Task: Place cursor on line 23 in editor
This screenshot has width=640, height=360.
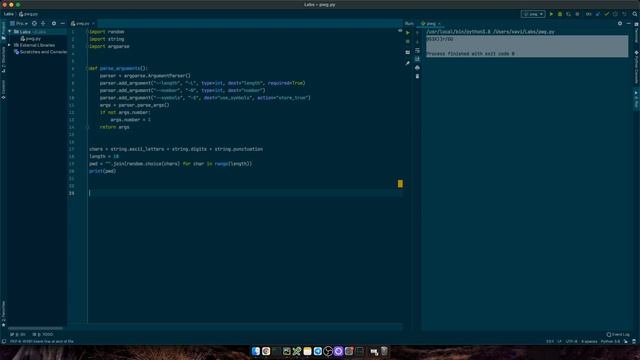Action: 245,193
